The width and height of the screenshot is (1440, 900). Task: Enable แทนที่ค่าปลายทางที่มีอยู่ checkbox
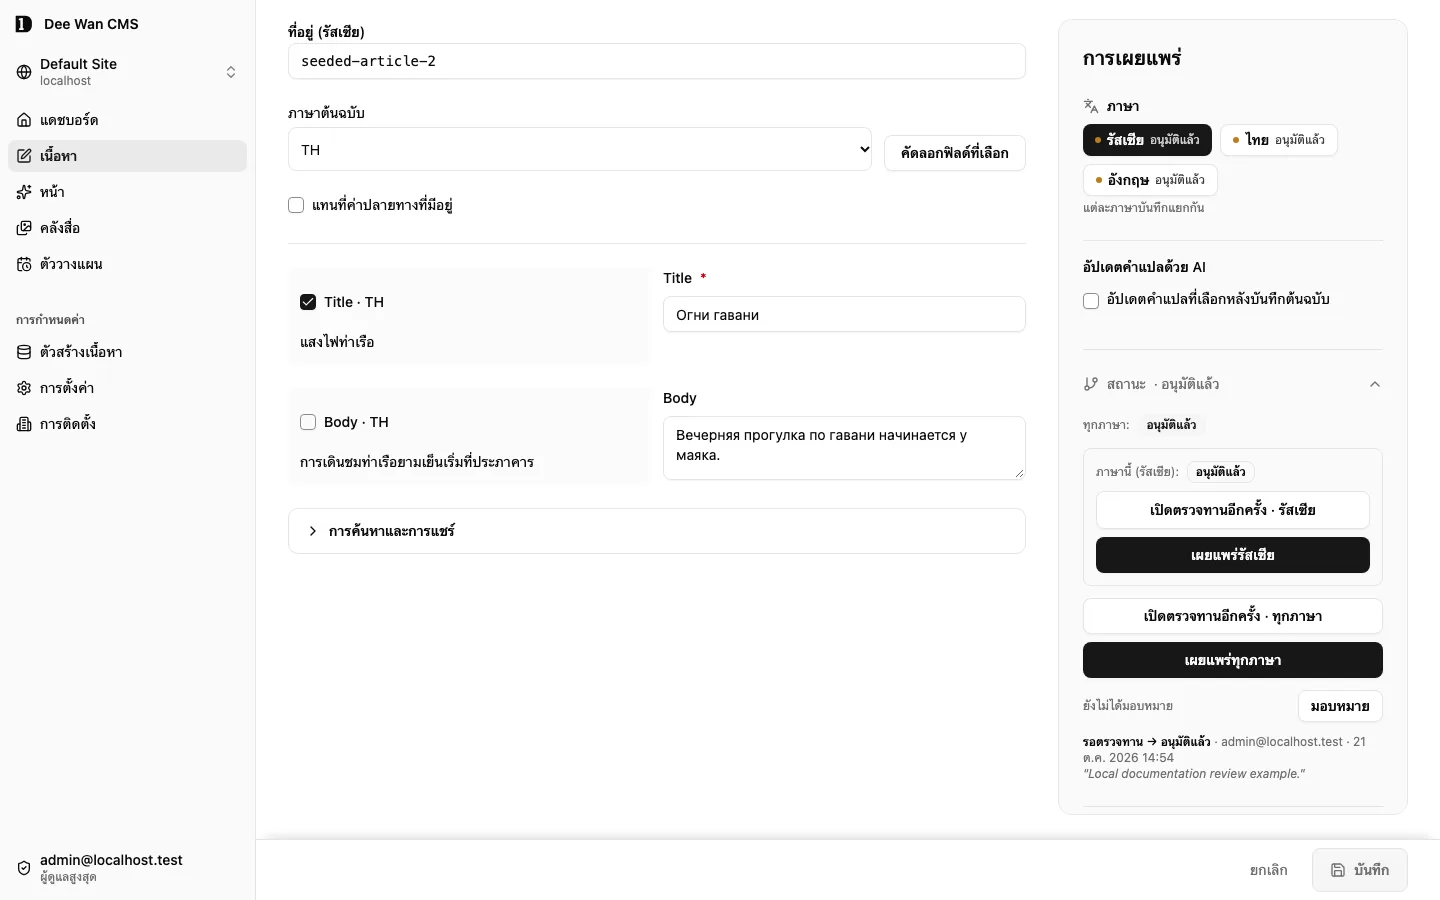[296, 205]
